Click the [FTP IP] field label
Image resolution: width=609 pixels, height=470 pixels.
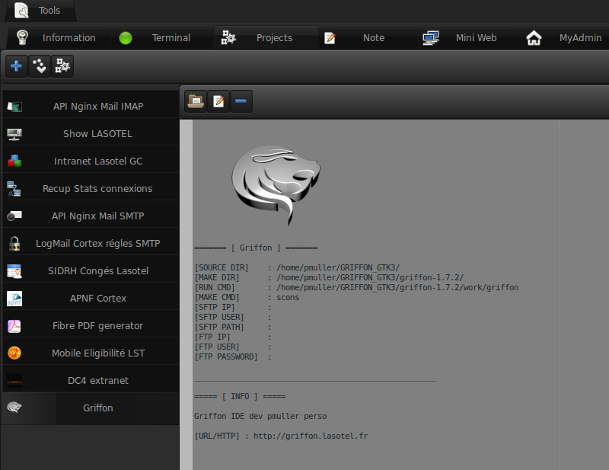tap(212, 337)
